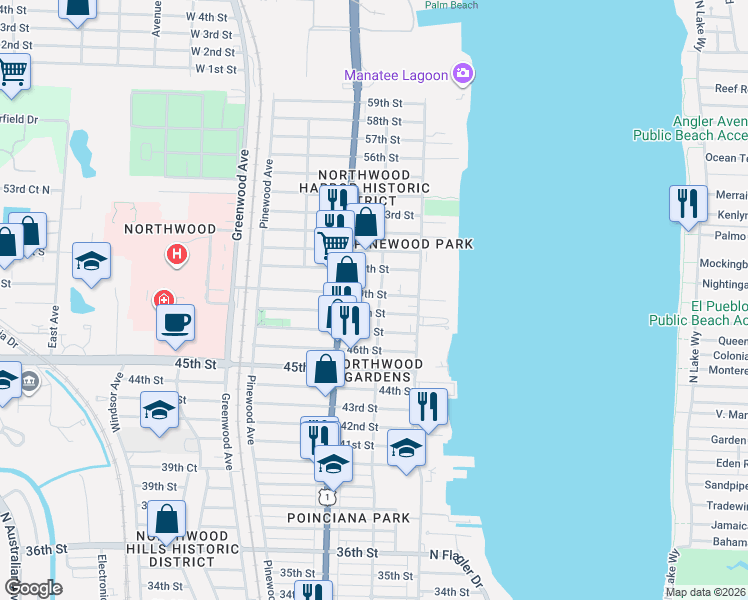Click the Map data ©2026 text
The height and width of the screenshot is (600, 748).
coord(705,592)
